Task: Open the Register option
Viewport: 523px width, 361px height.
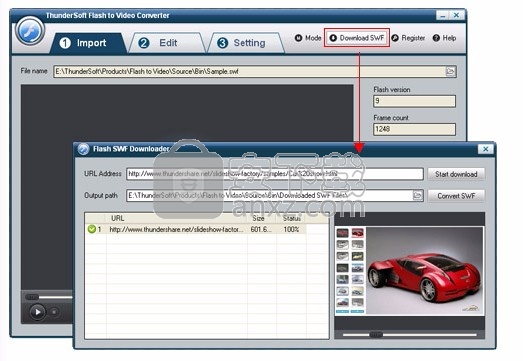Action: coord(408,38)
